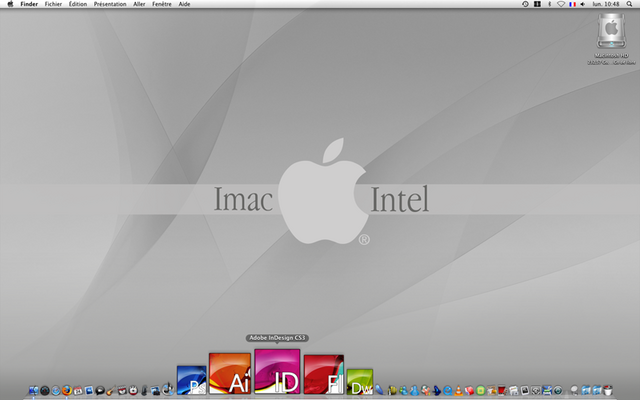The height and width of the screenshot is (400, 640).
Task: Launch Firefox from the dock
Action: tap(67, 391)
